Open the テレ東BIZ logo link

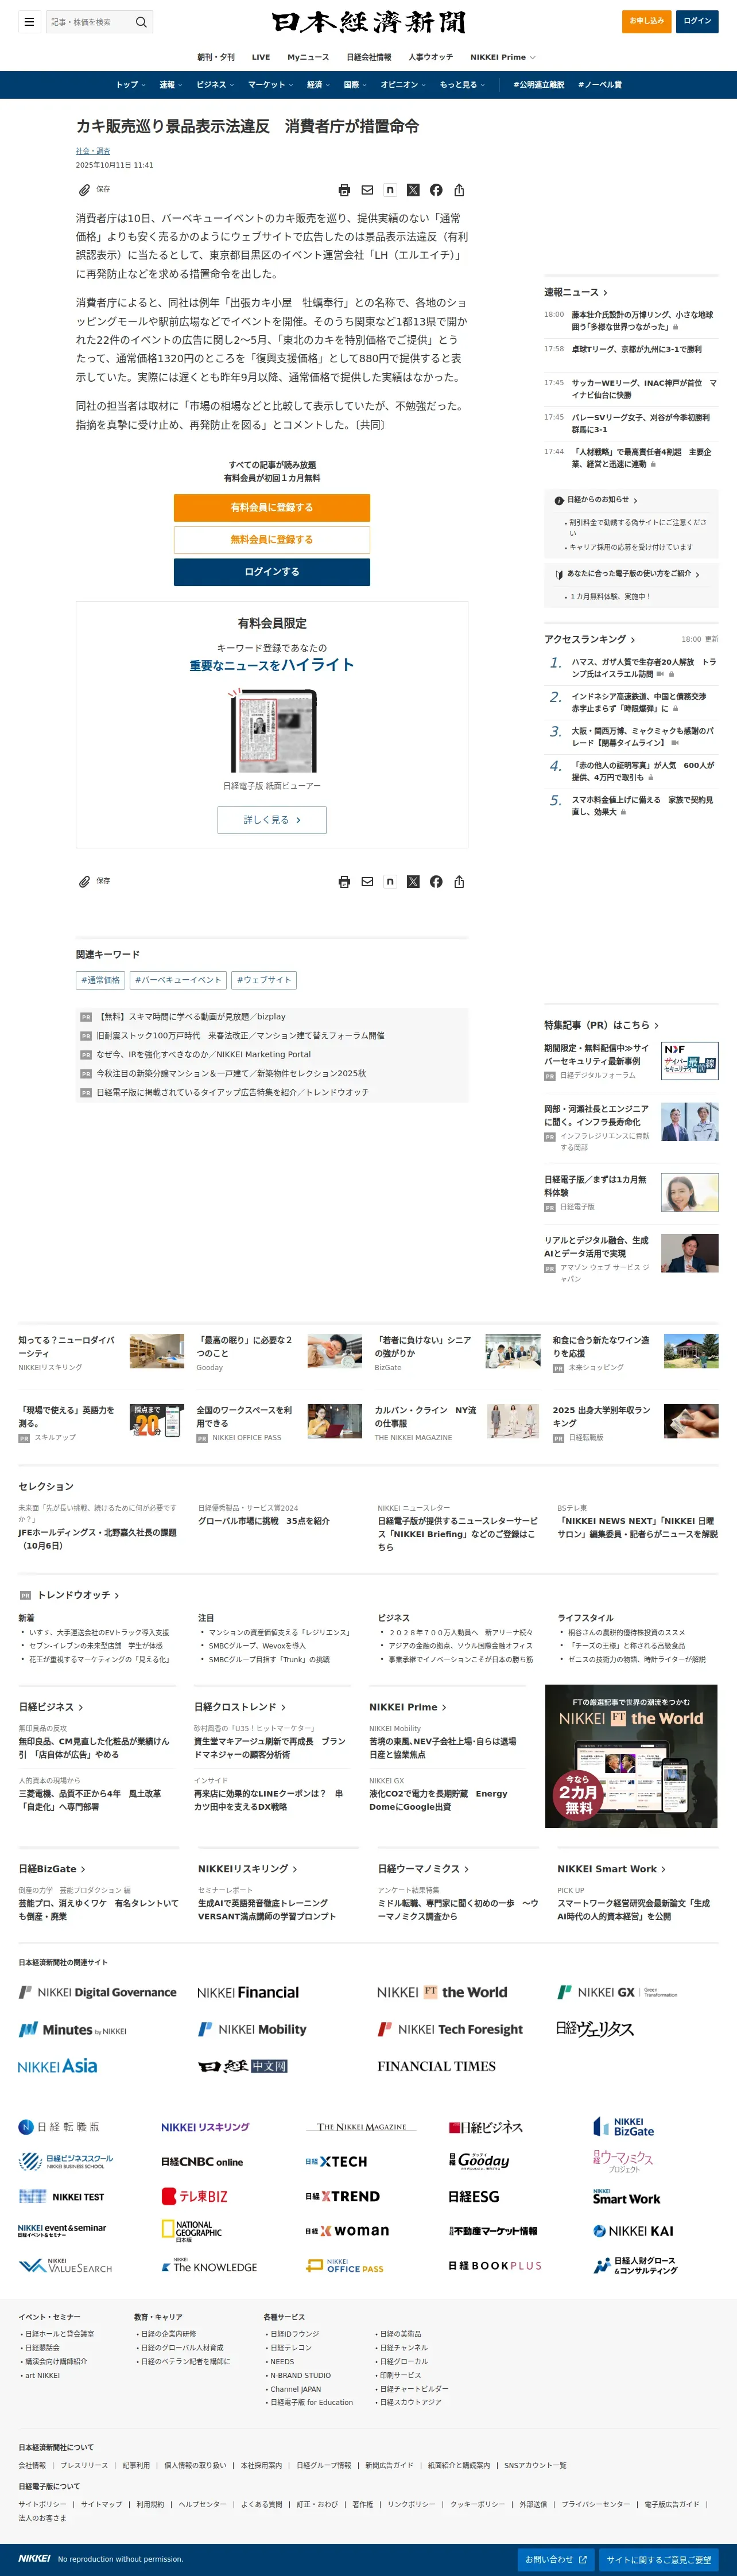tap(195, 2196)
